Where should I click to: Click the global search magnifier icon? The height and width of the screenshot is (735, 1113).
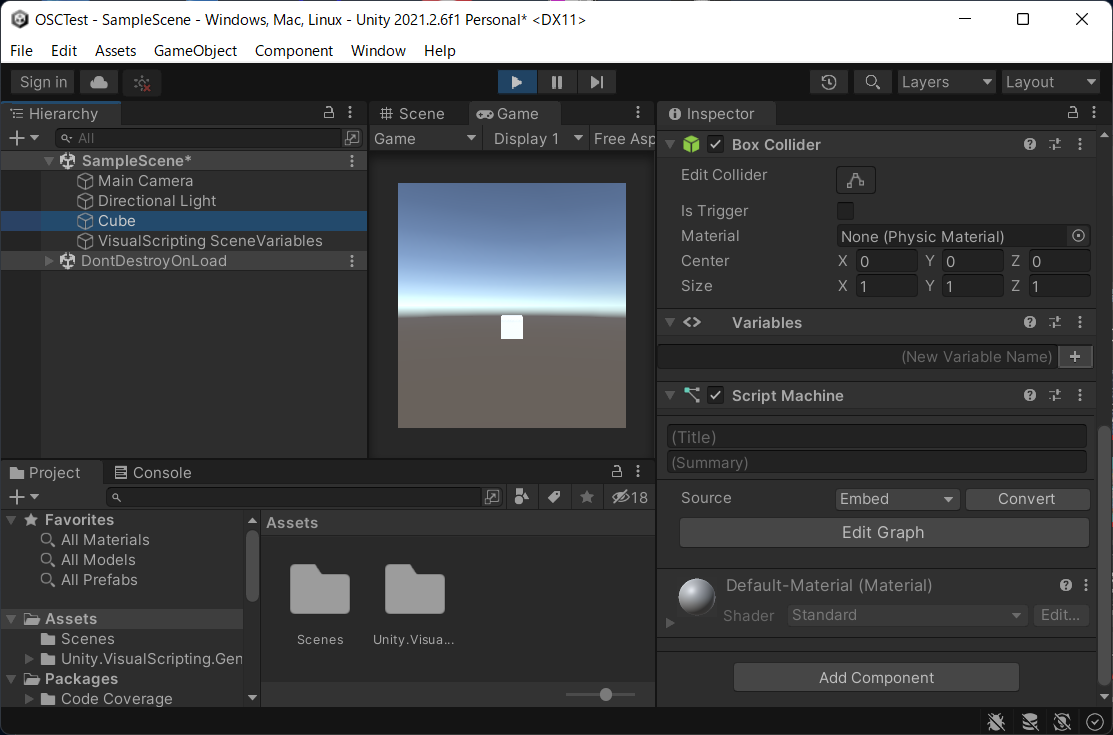pos(872,82)
